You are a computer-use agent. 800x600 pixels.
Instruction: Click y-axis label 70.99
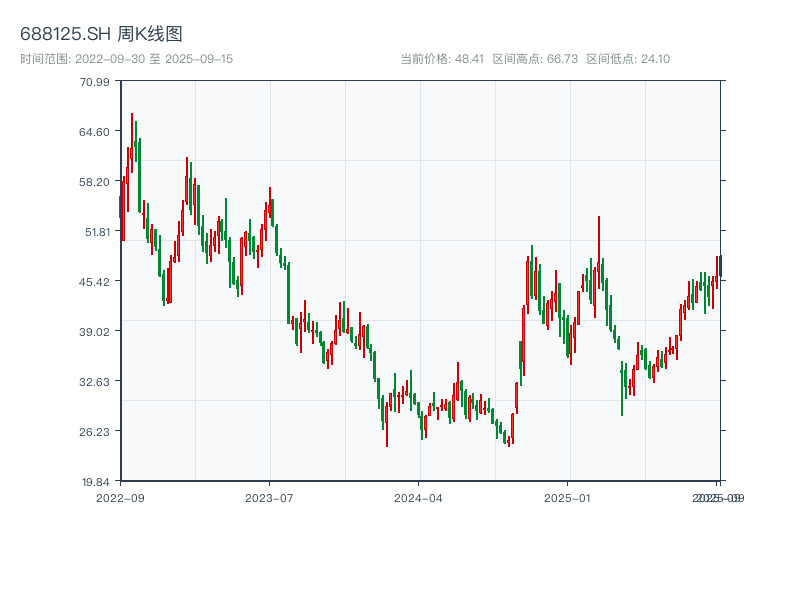click(x=94, y=82)
